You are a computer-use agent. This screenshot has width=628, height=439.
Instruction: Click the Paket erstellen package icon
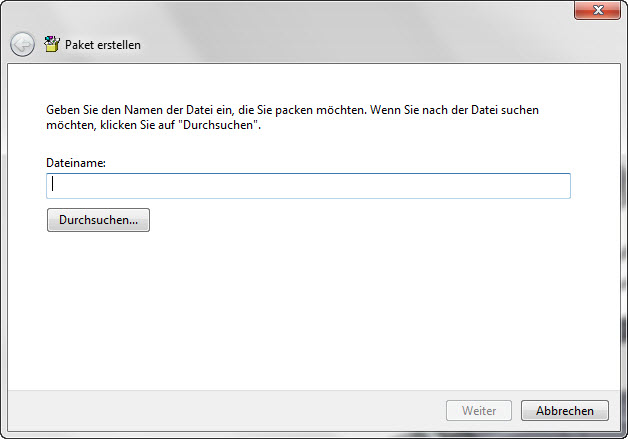point(52,44)
